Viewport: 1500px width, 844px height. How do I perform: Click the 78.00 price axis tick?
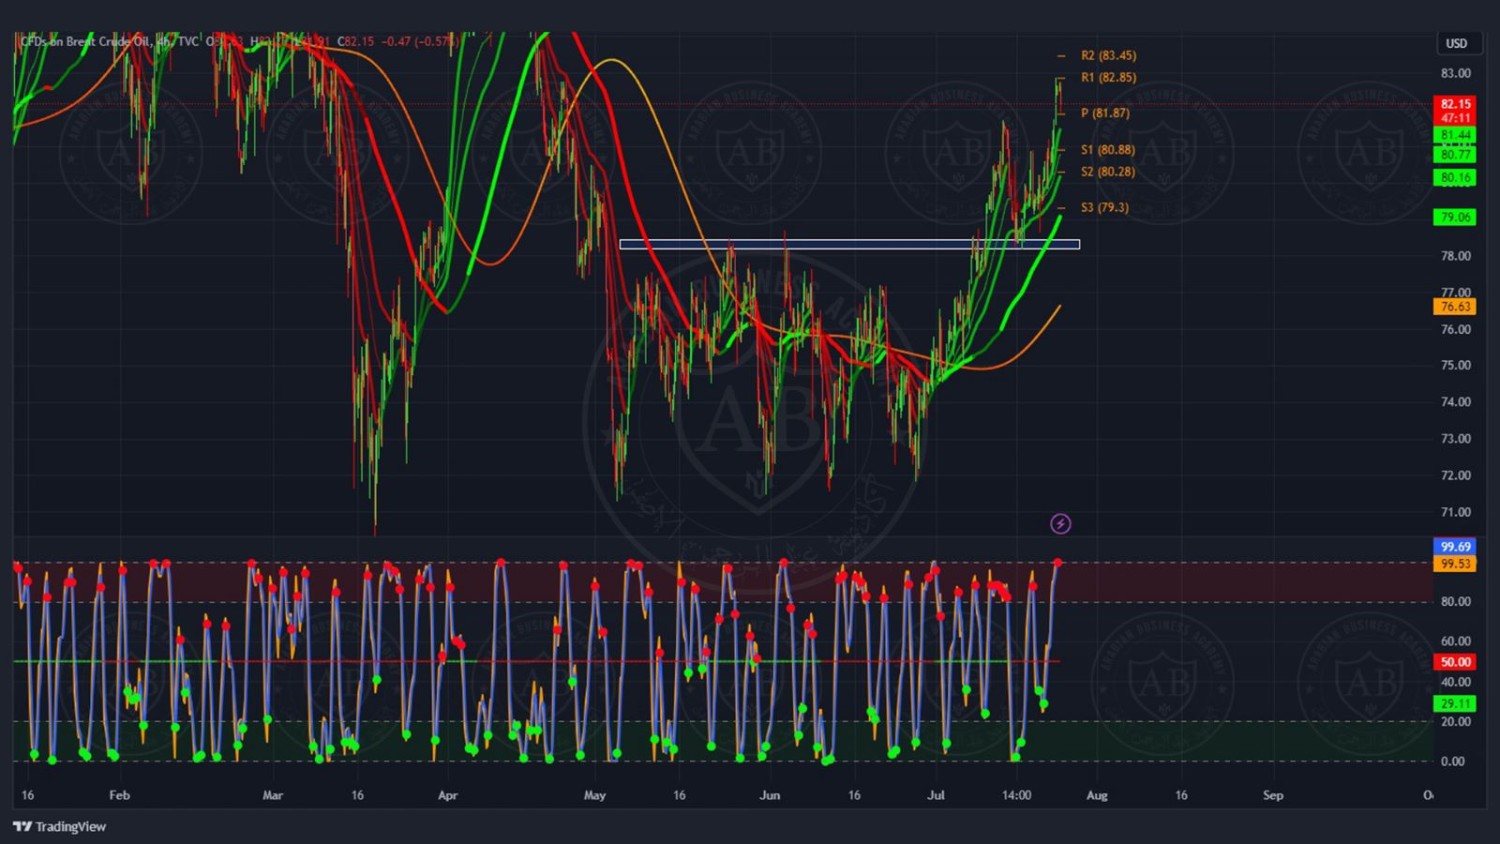(1455, 256)
